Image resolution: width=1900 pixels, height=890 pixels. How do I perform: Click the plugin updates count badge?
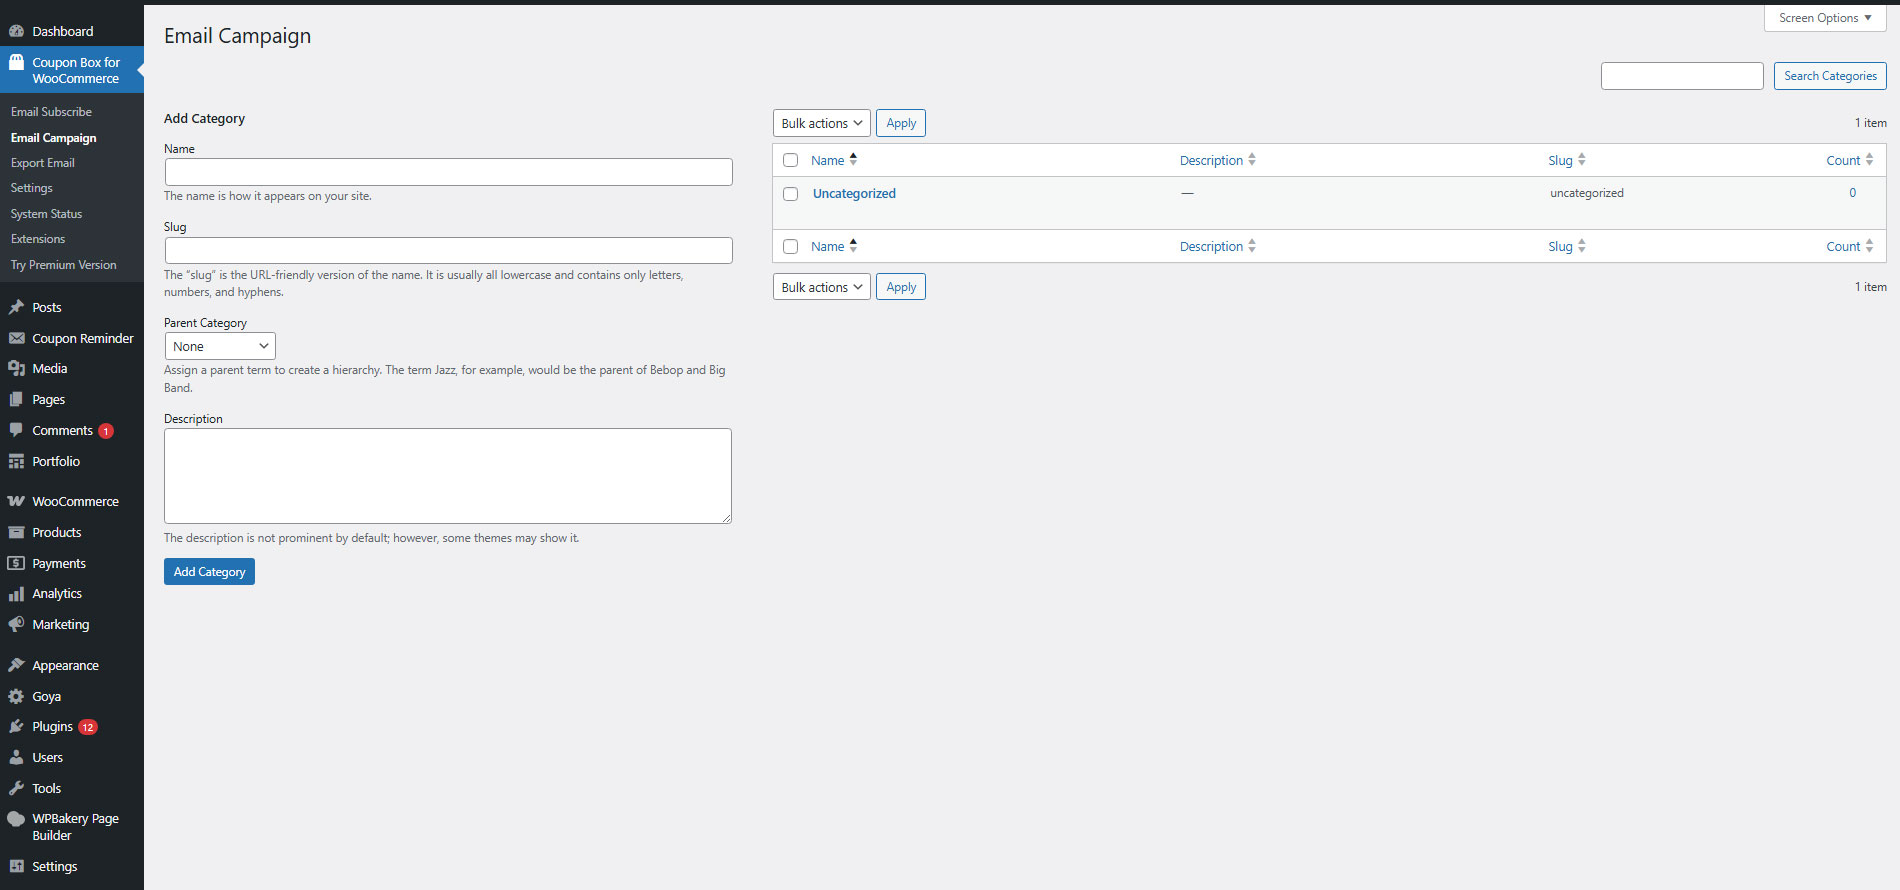pyautogui.click(x=88, y=727)
